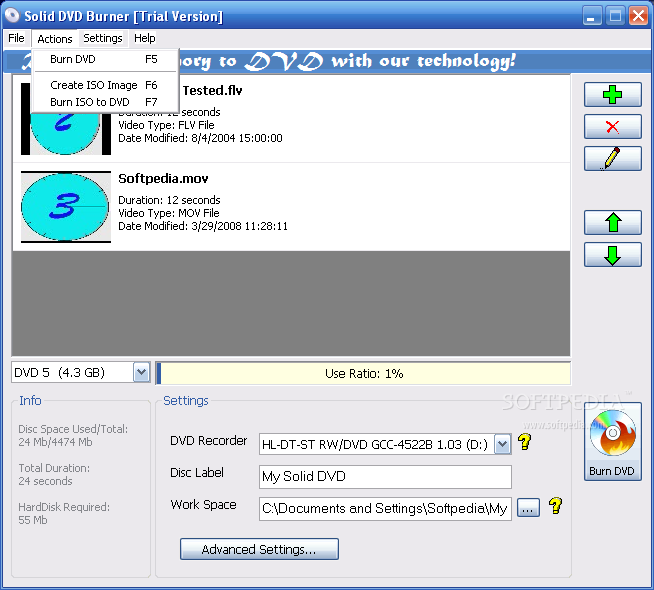Click Date Modified 8/4/2004 15:00:00 text

point(200,138)
